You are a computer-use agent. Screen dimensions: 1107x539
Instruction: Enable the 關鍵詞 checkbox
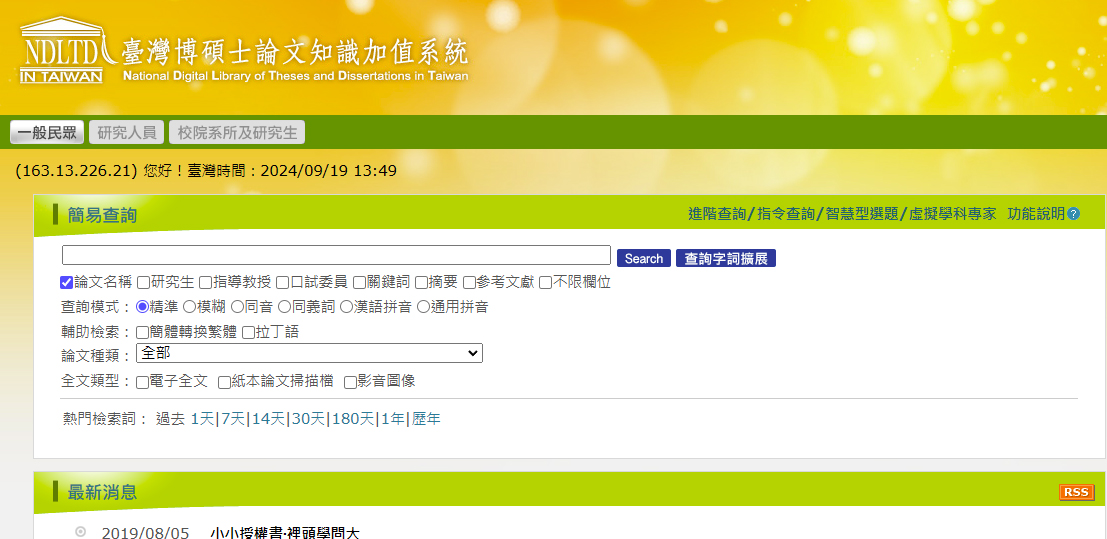[x=359, y=283]
